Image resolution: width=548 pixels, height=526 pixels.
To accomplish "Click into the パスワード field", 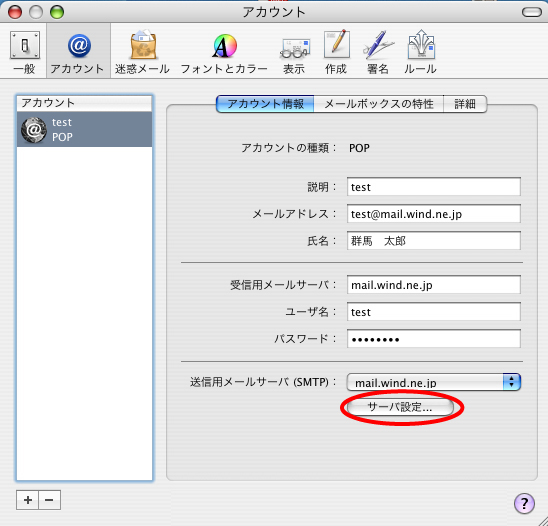I will [434, 338].
